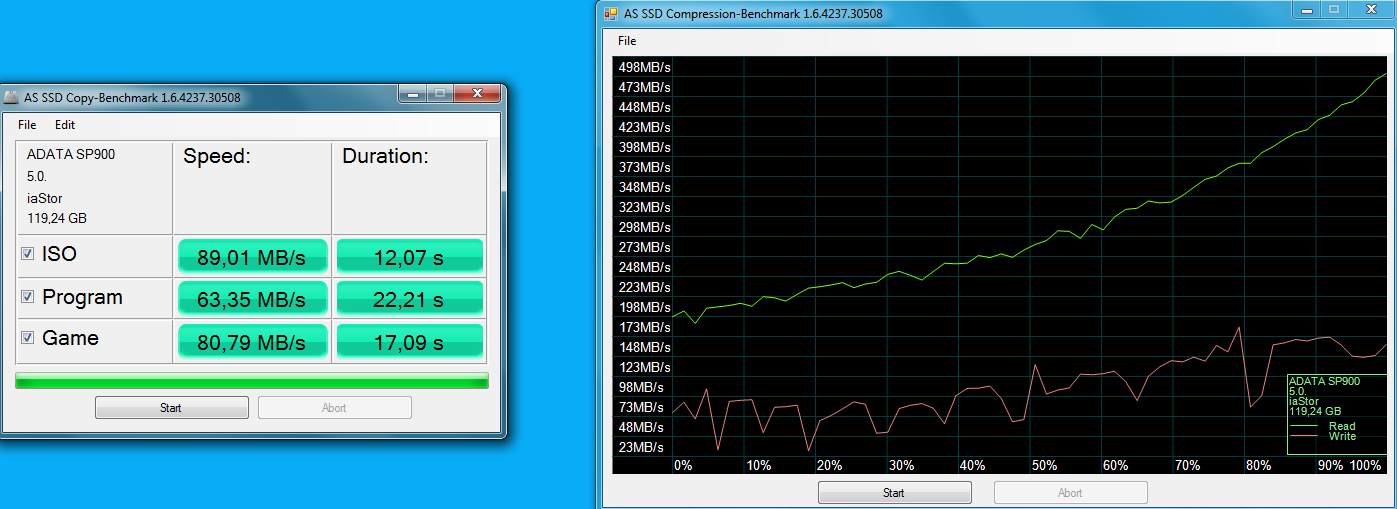Click the Duration: column header
Screen dimensions: 1397x509
pyautogui.click(x=385, y=157)
